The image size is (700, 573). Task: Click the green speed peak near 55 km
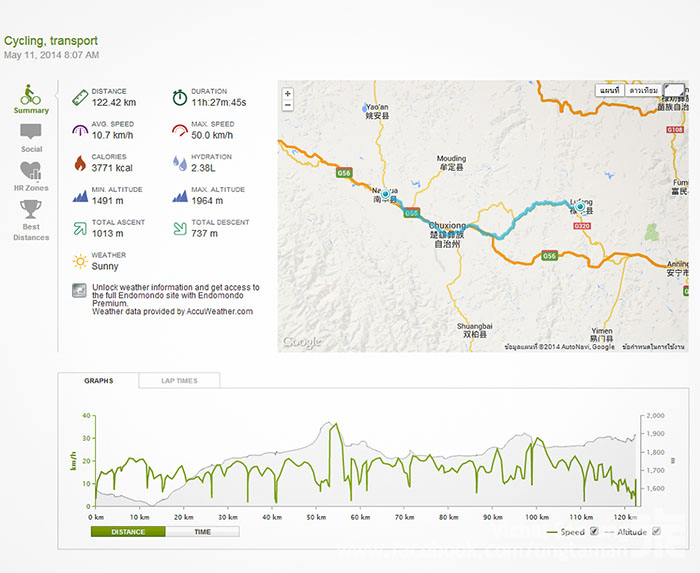tap(336, 425)
